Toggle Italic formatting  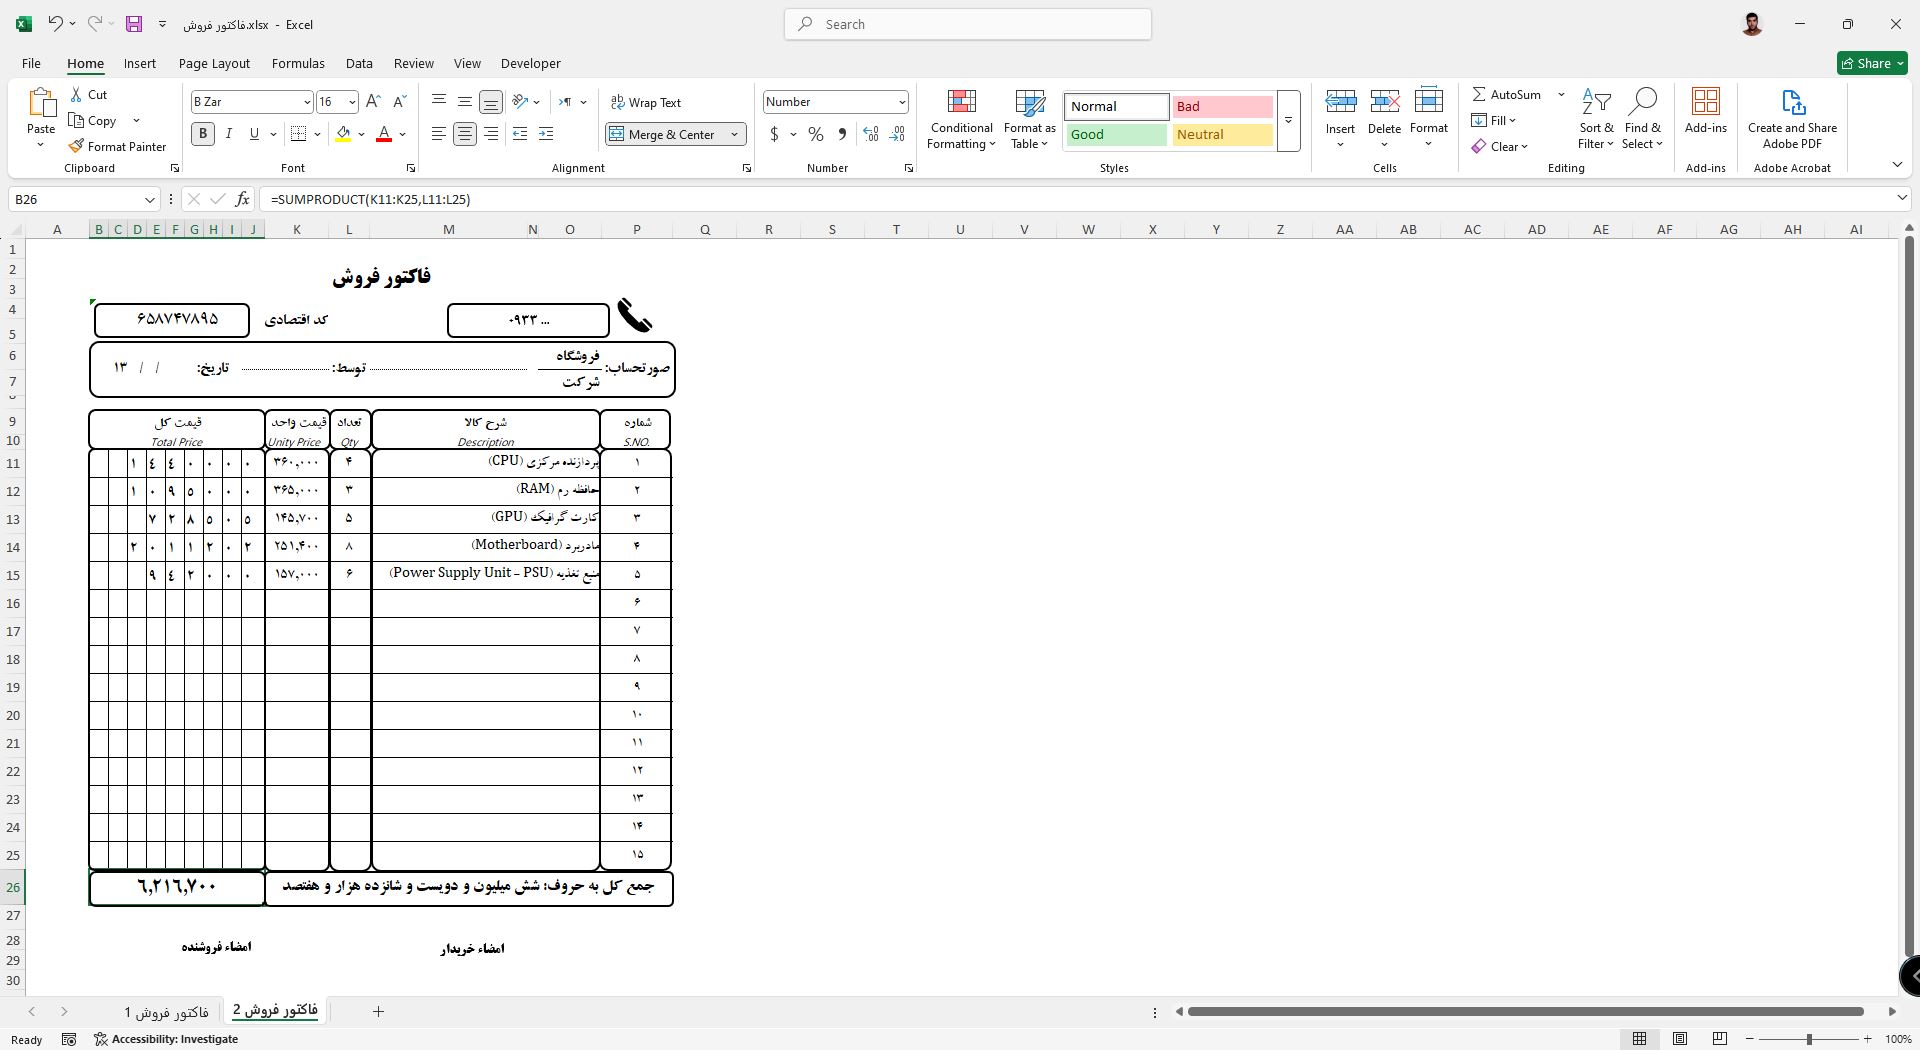pos(229,134)
